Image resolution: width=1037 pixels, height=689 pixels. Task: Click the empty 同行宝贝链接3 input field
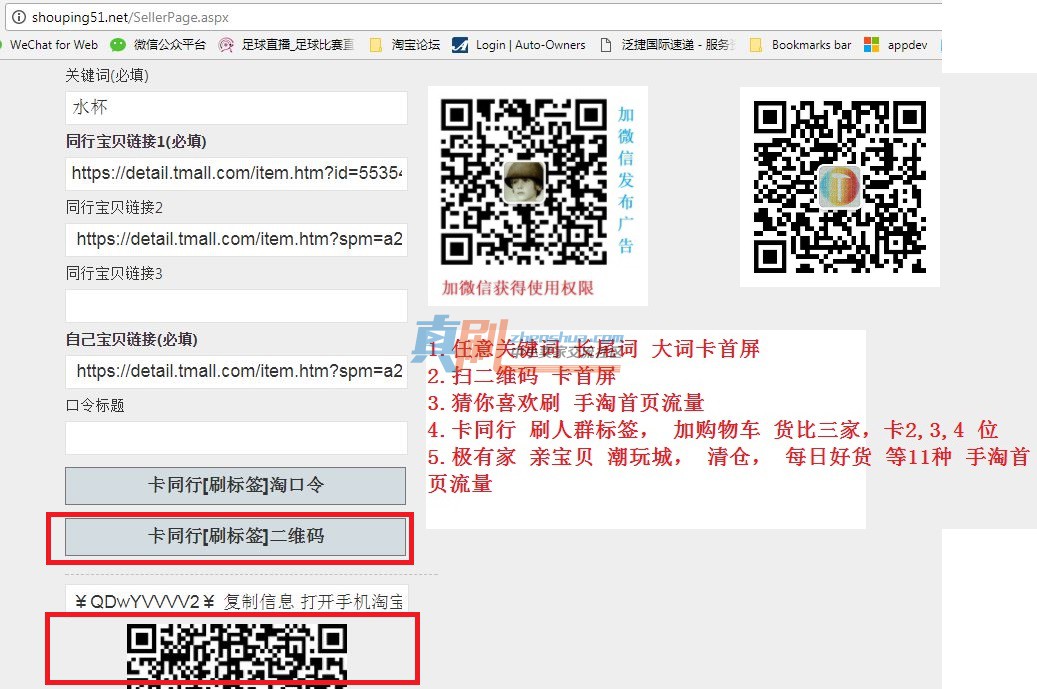[236, 305]
